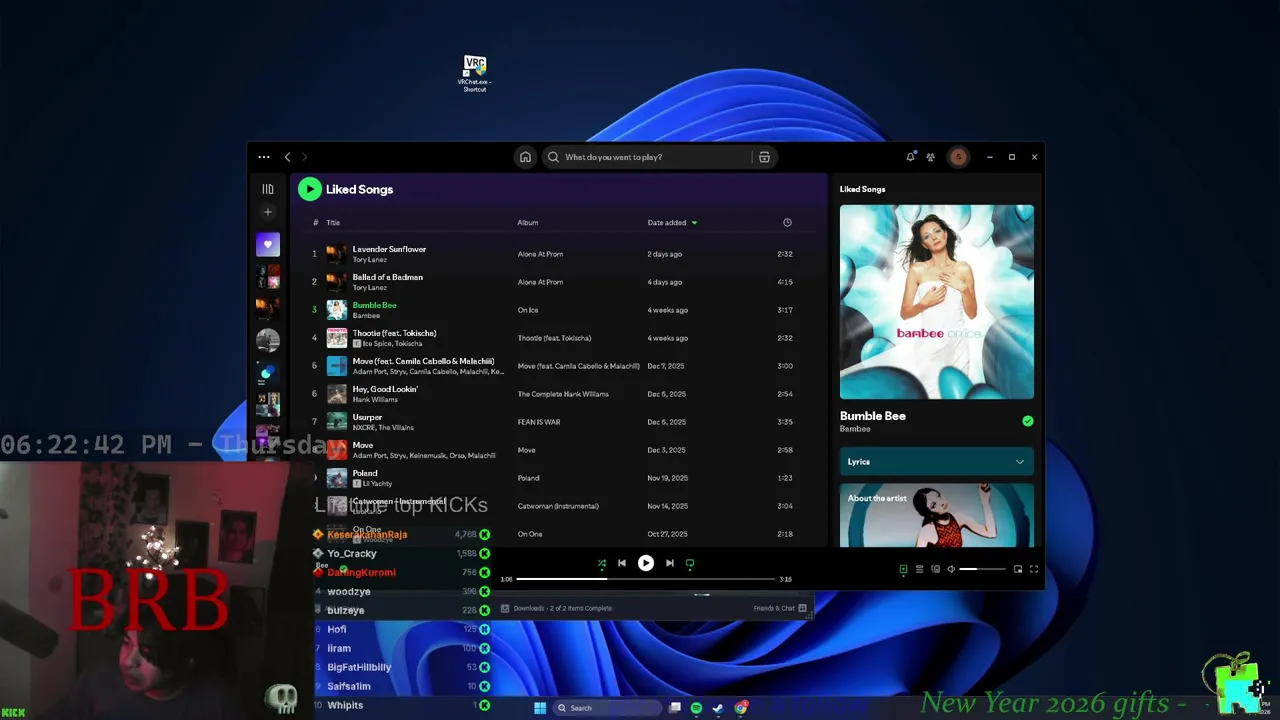
Task: Open the Queue icon
Action: click(919, 569)
